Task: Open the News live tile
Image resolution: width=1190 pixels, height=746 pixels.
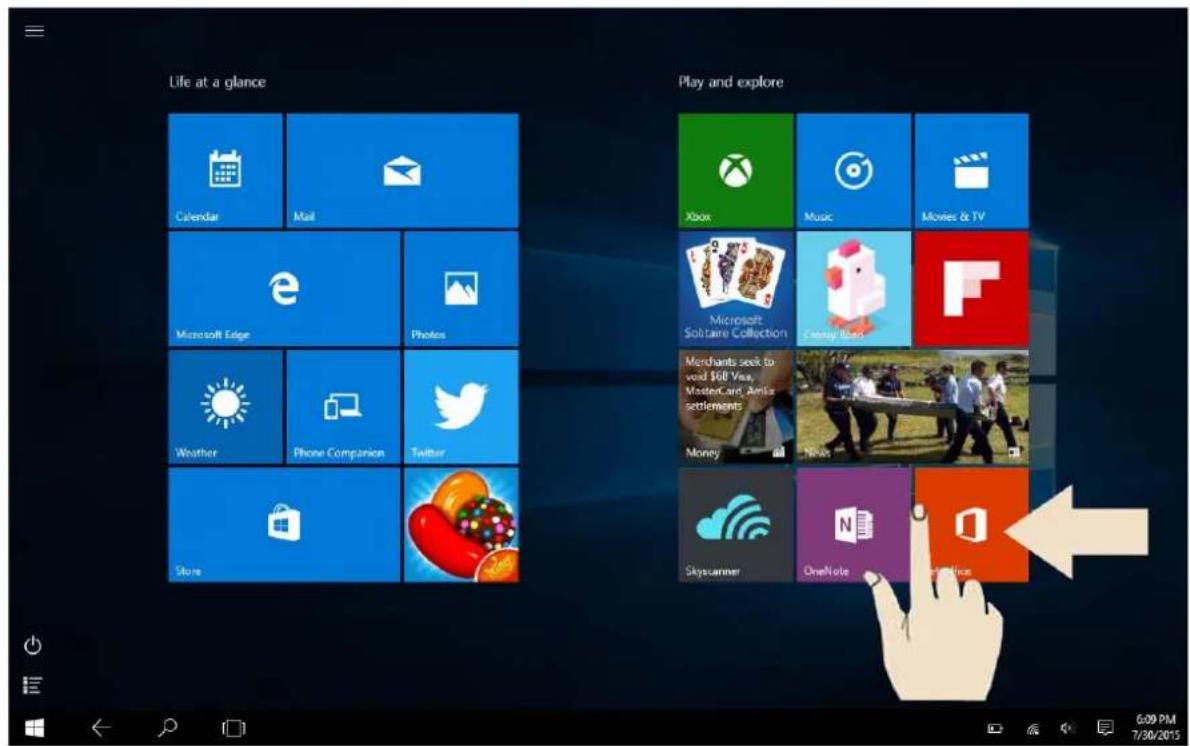Action: (913, 407)
